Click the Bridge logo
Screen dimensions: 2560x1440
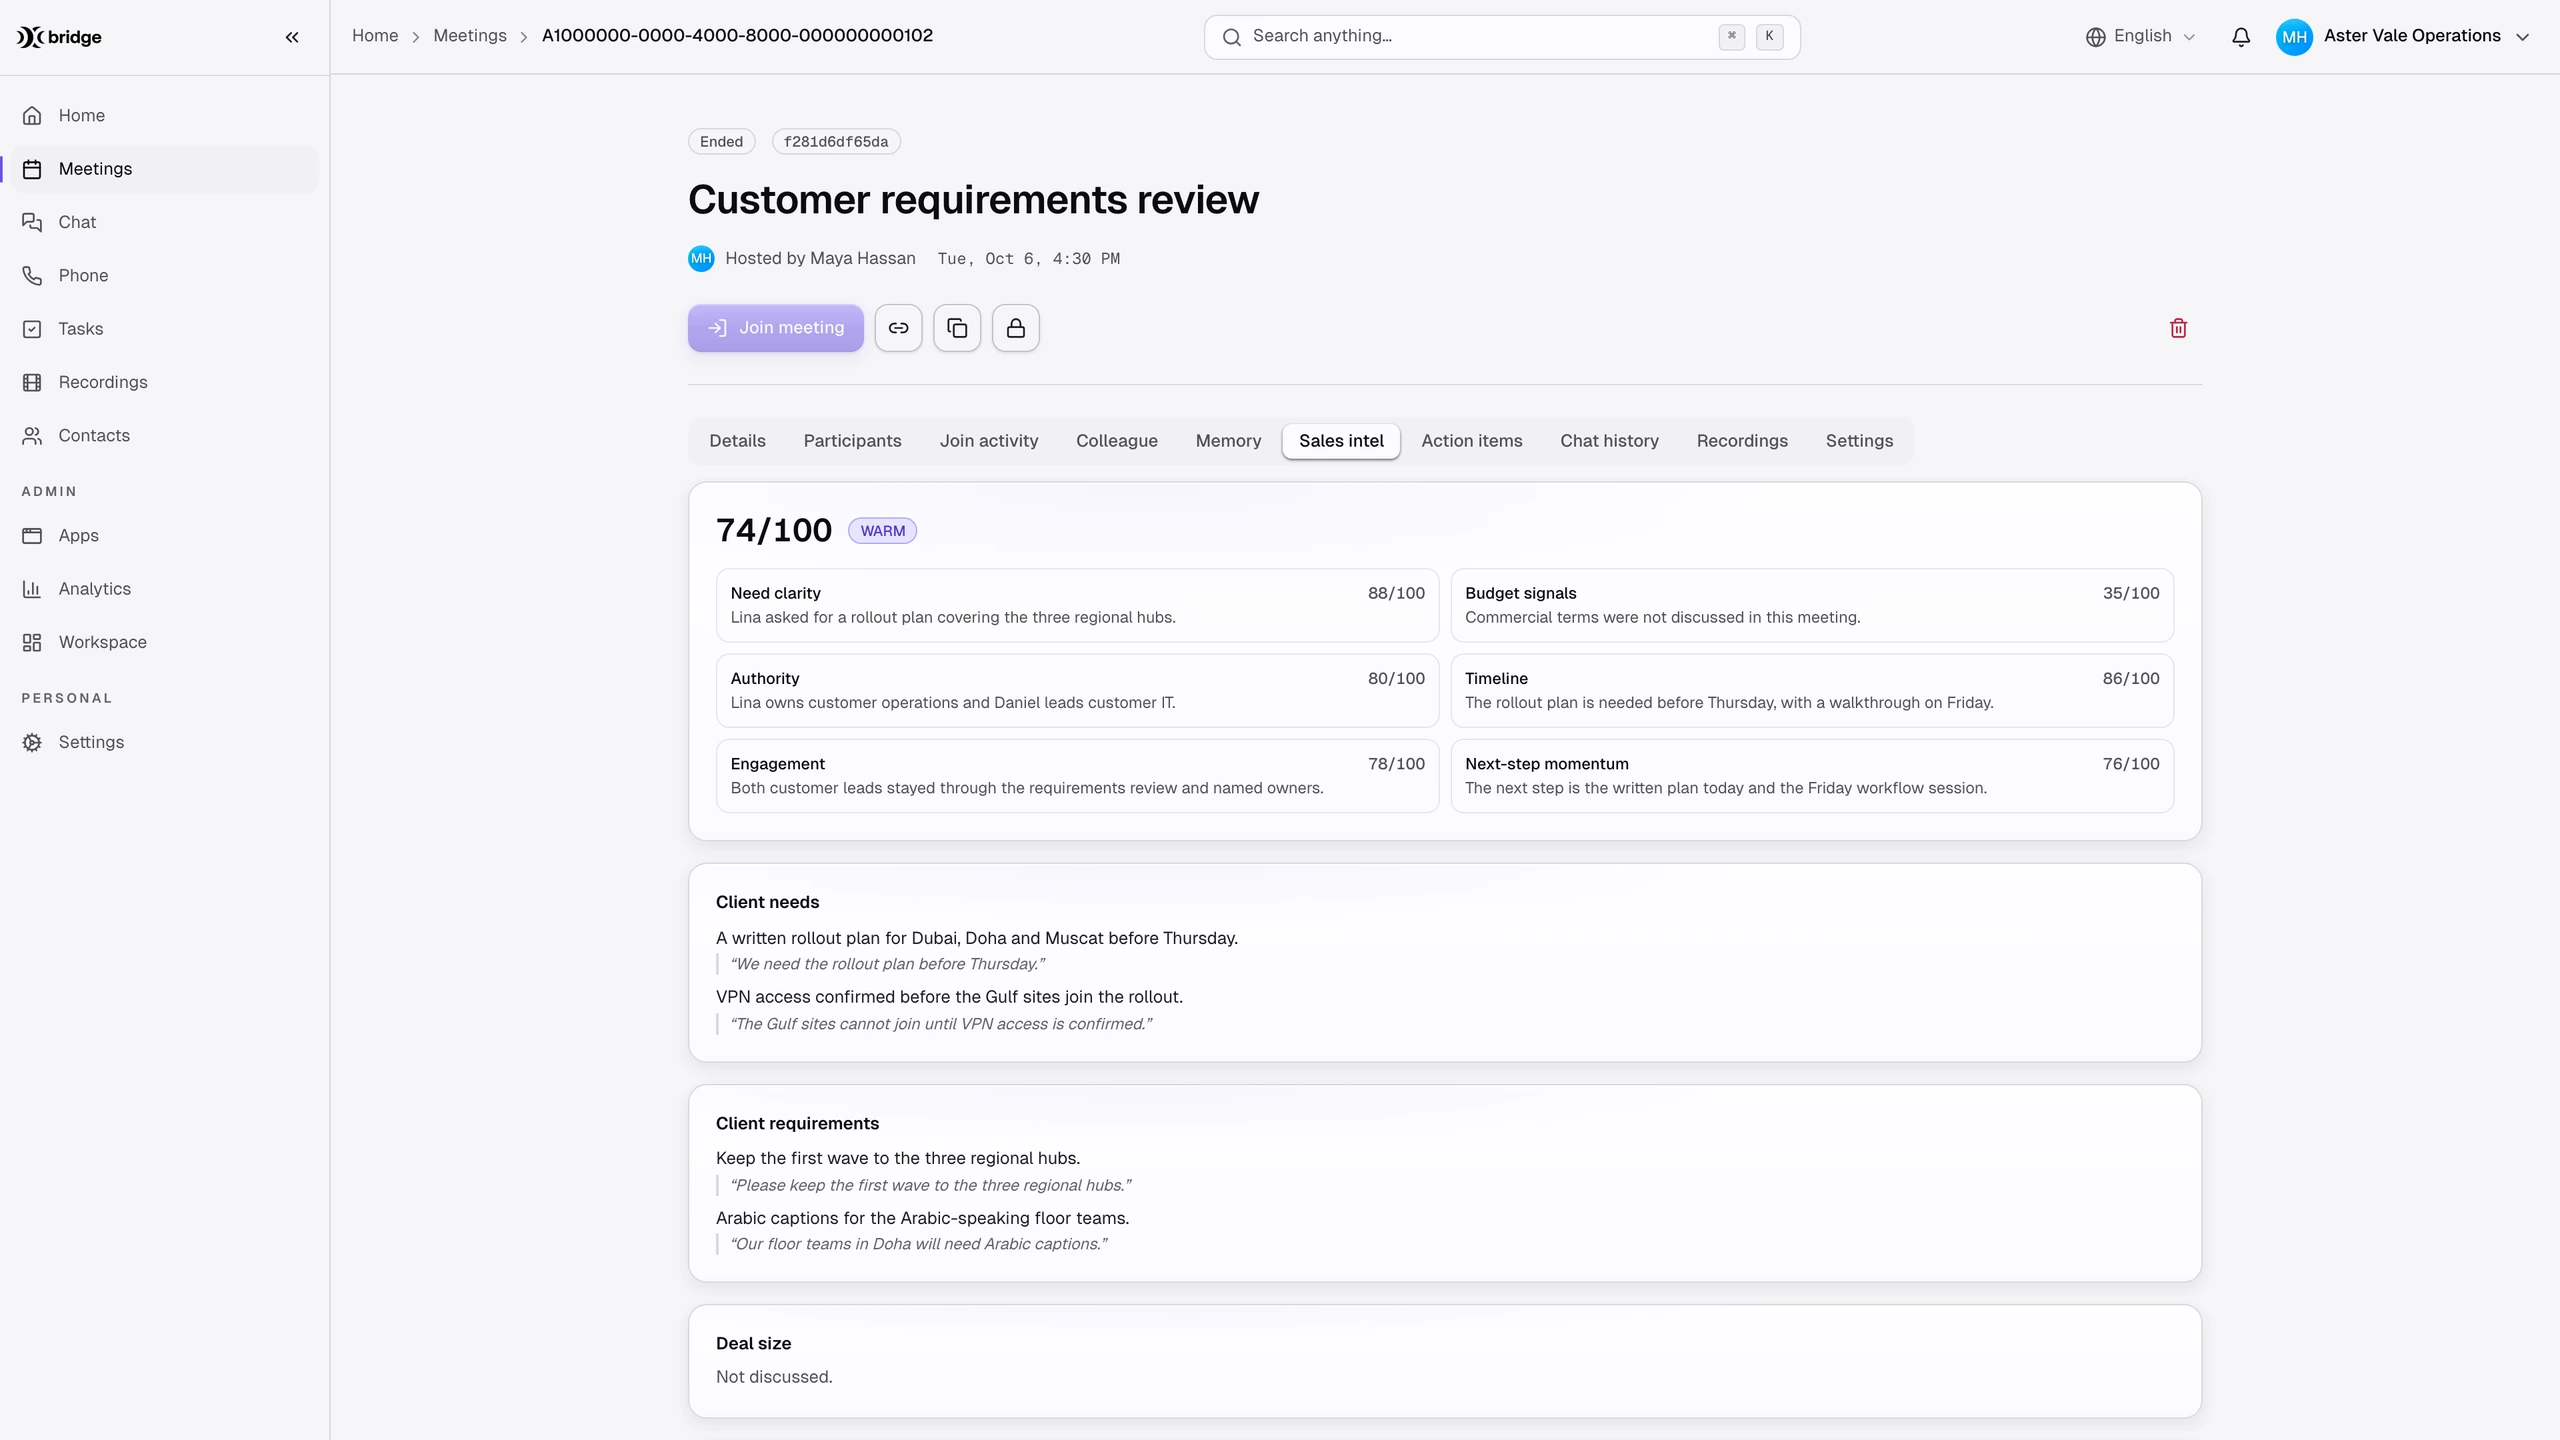[59, 37]
